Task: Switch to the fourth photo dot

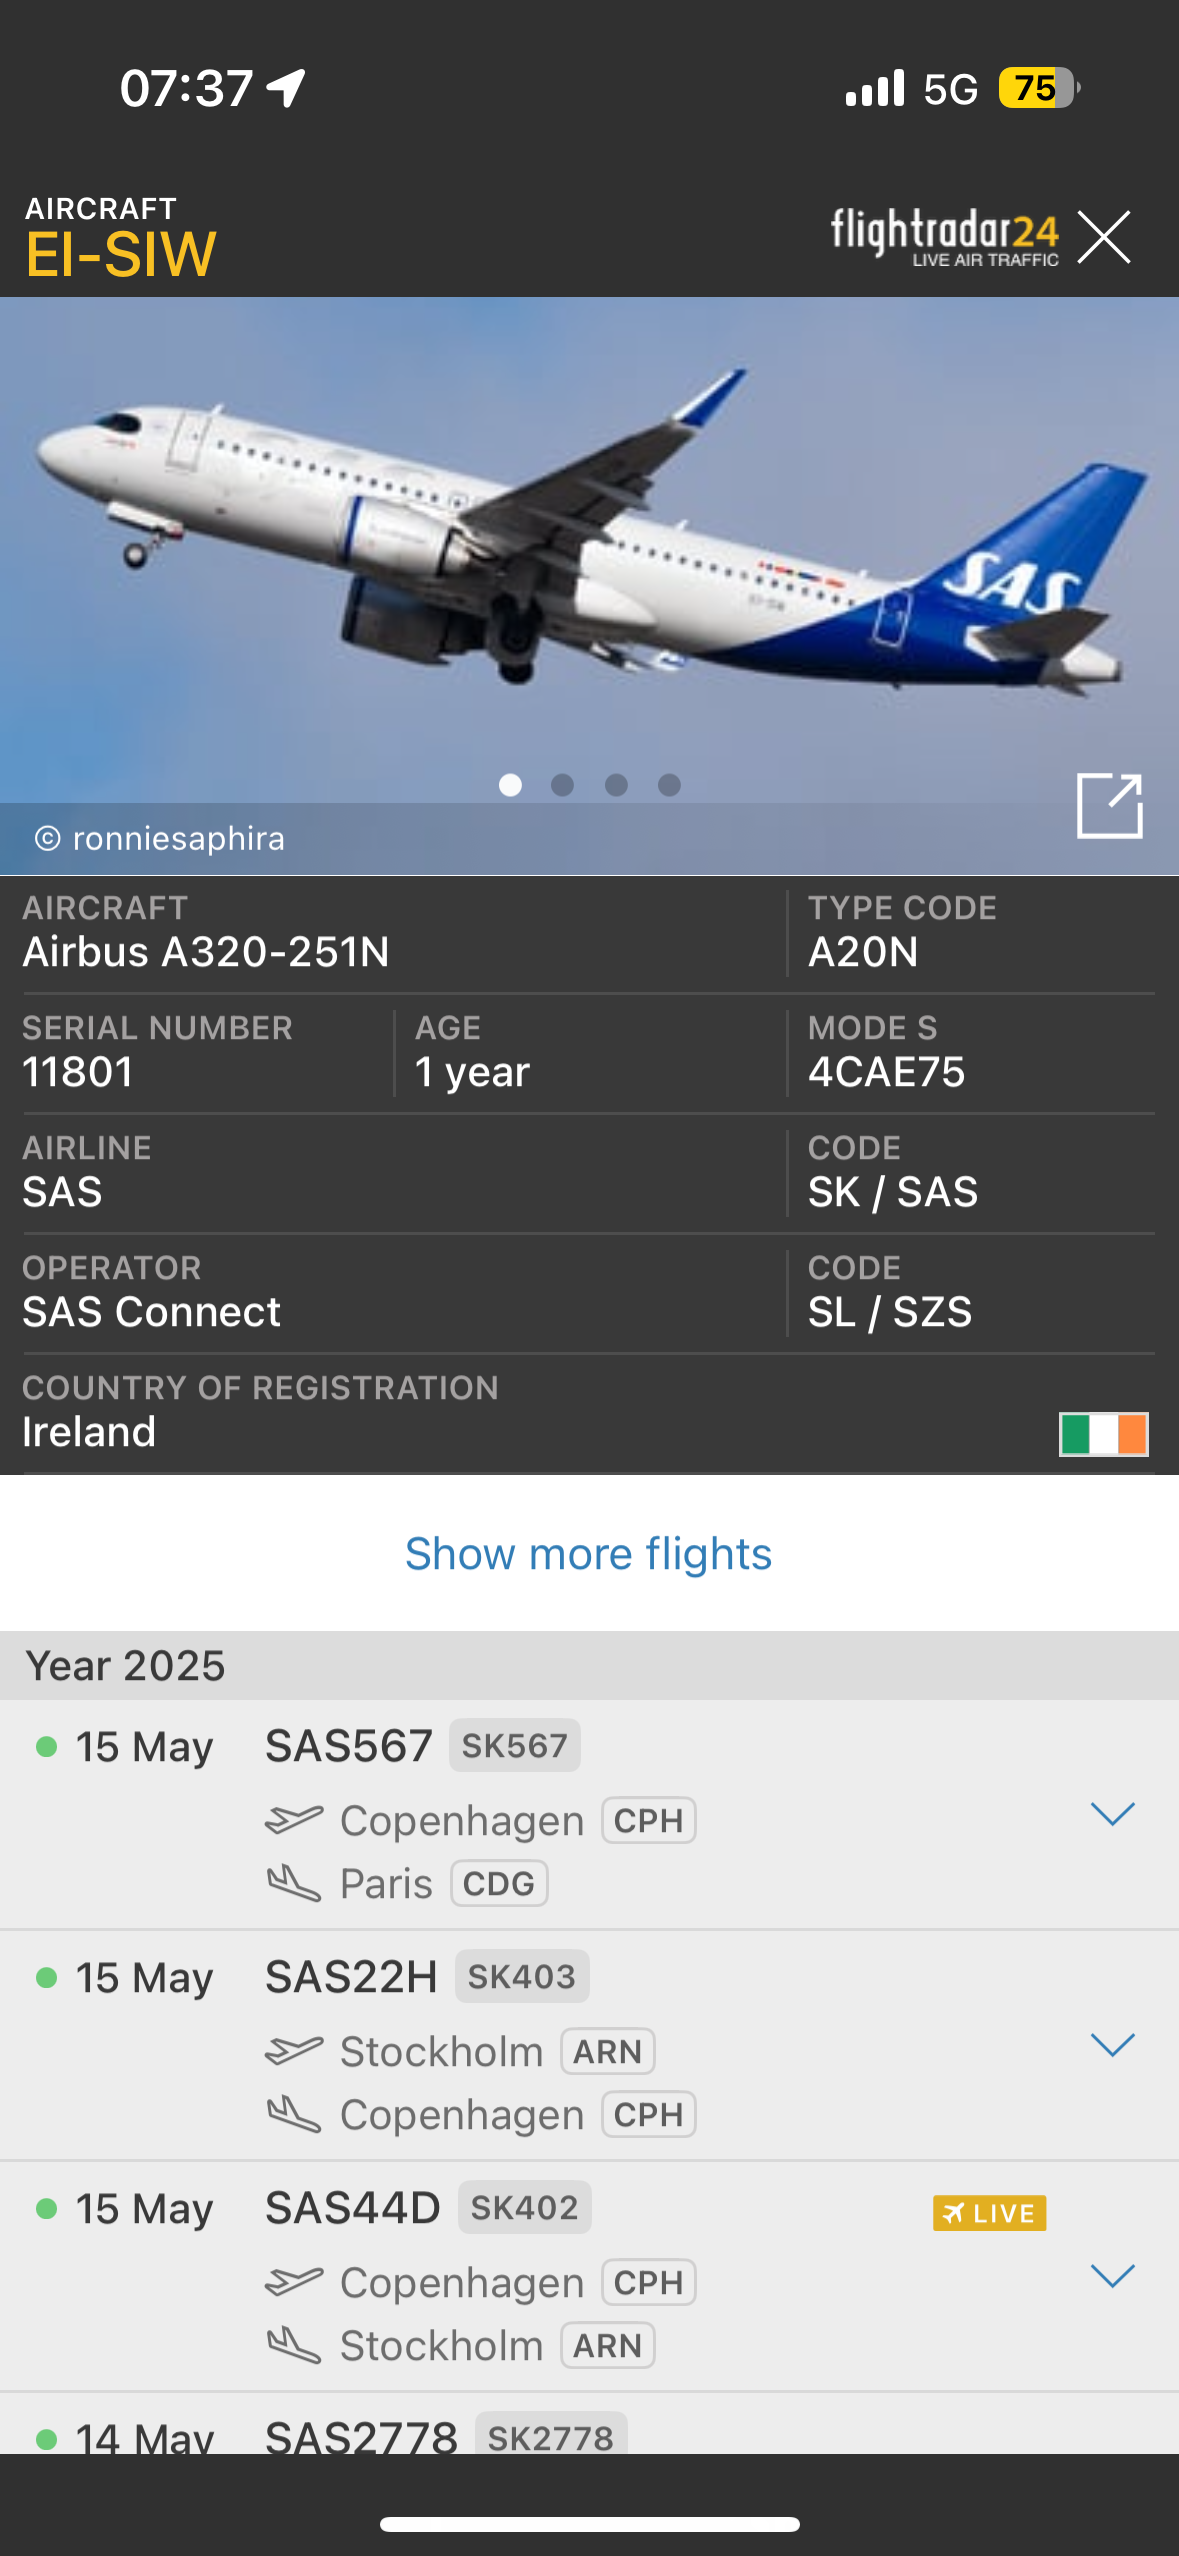Action: tap(669, 785)
